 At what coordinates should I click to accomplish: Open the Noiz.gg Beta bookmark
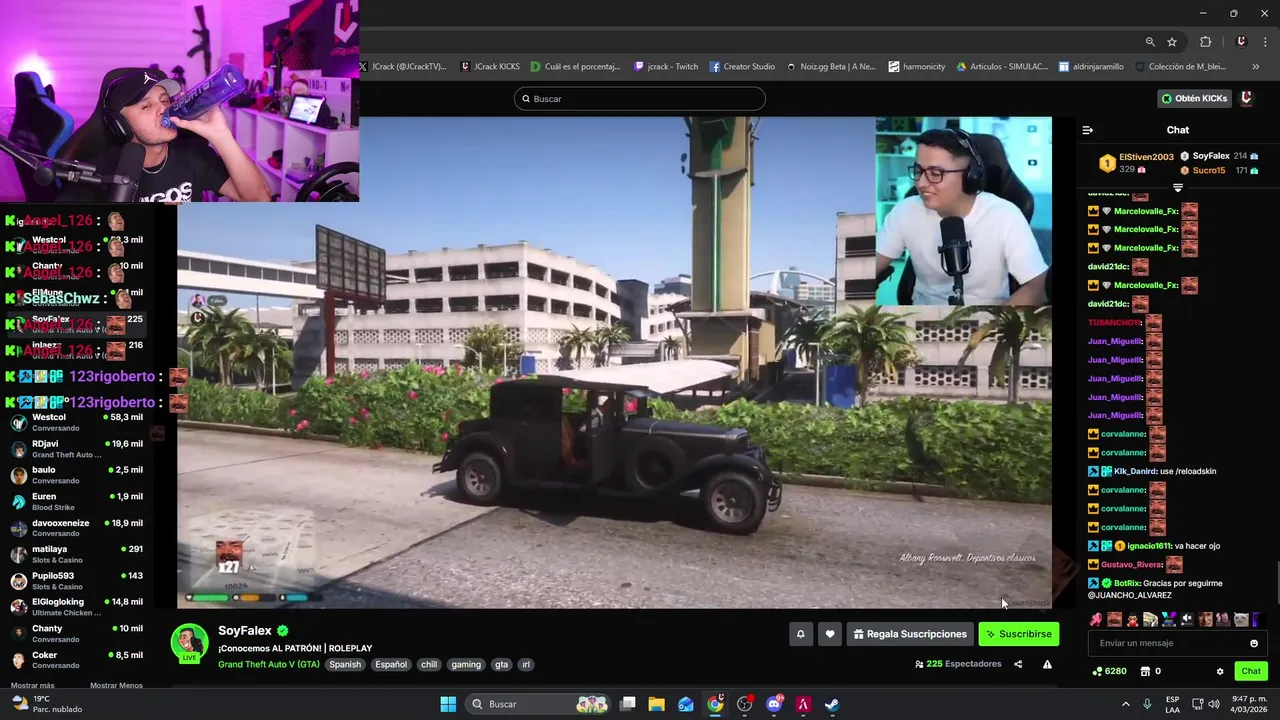[830, 67]
